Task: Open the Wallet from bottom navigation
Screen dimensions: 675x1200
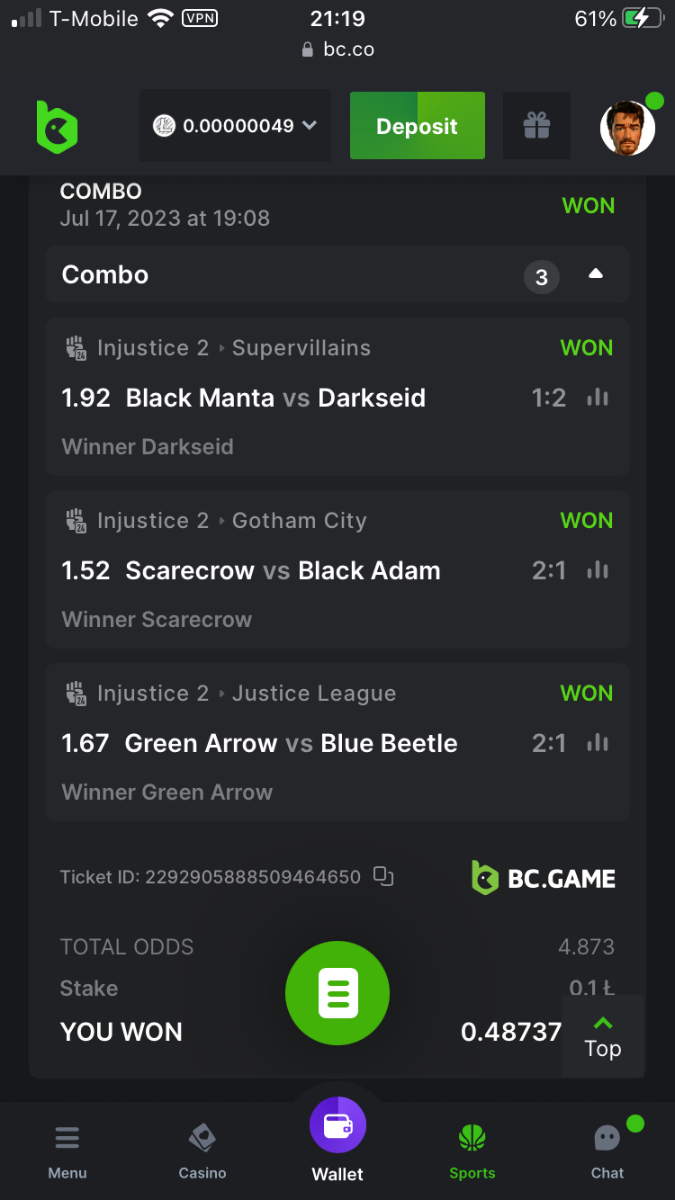Action: (338, 1141)
